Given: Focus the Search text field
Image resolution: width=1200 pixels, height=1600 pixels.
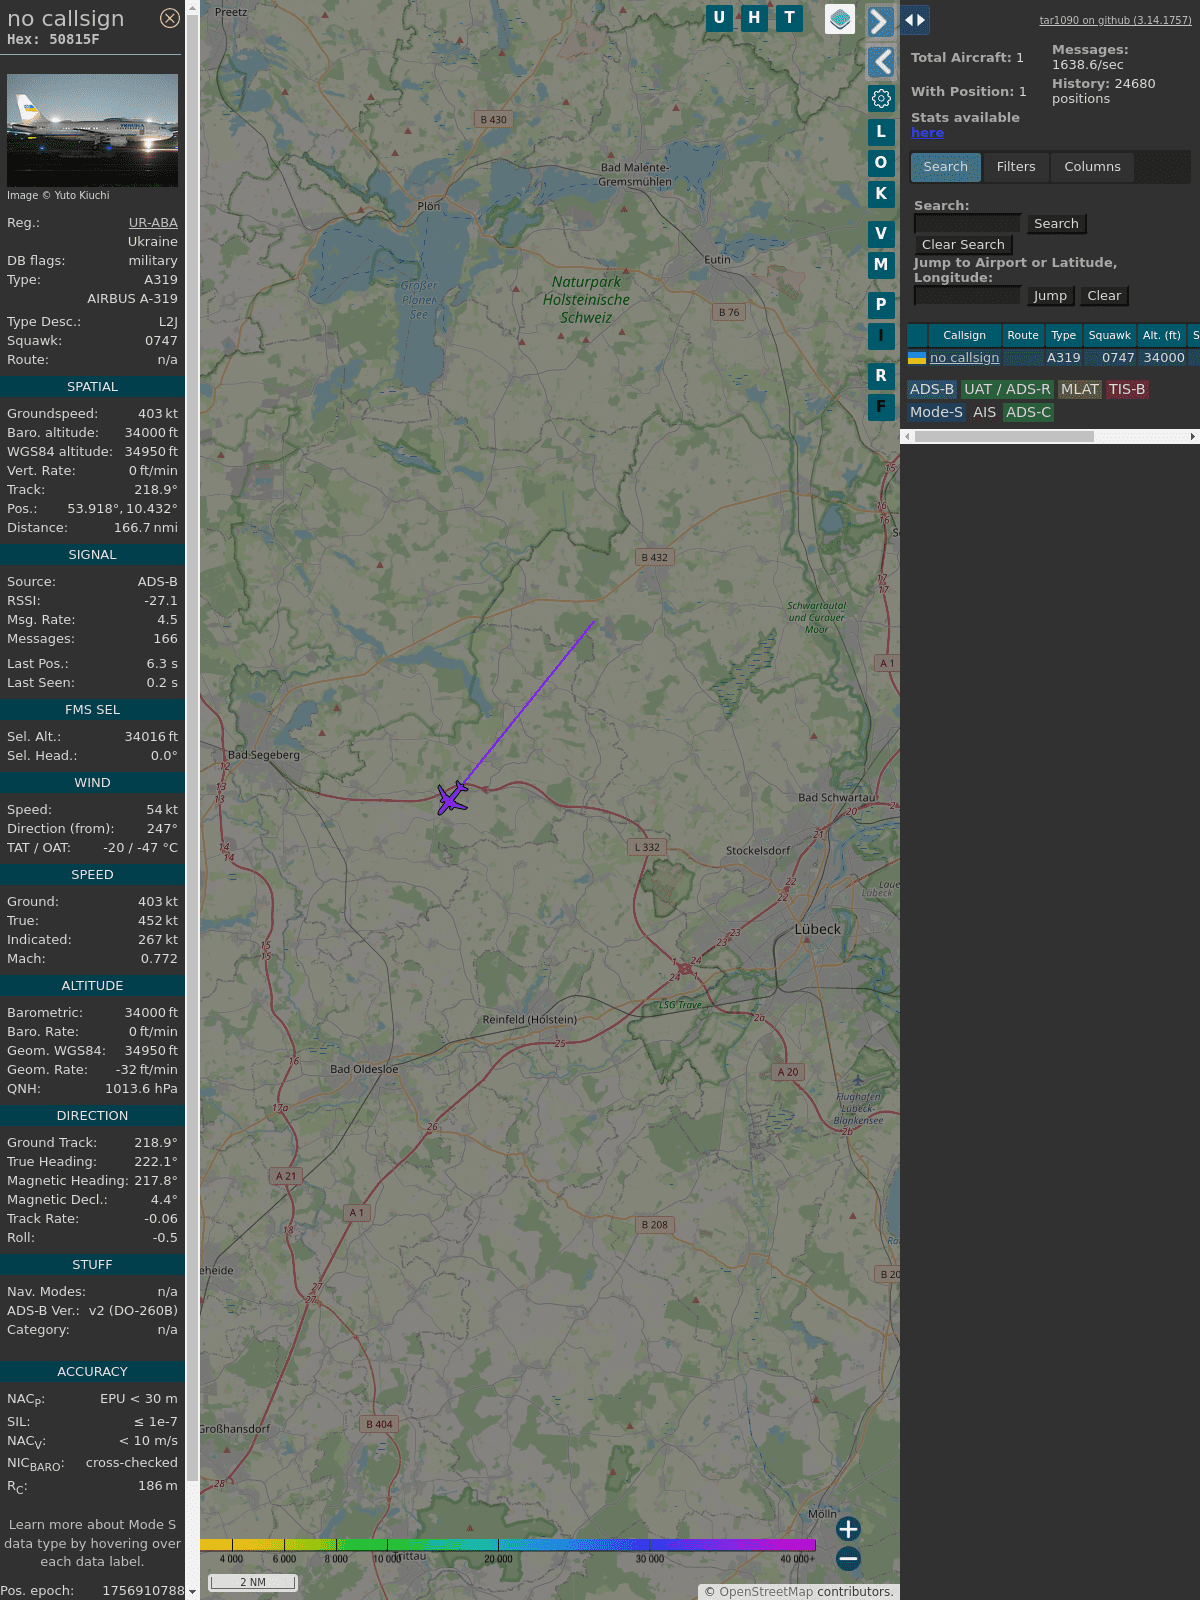Looking at the screenshot, I should tap(967, 224).
